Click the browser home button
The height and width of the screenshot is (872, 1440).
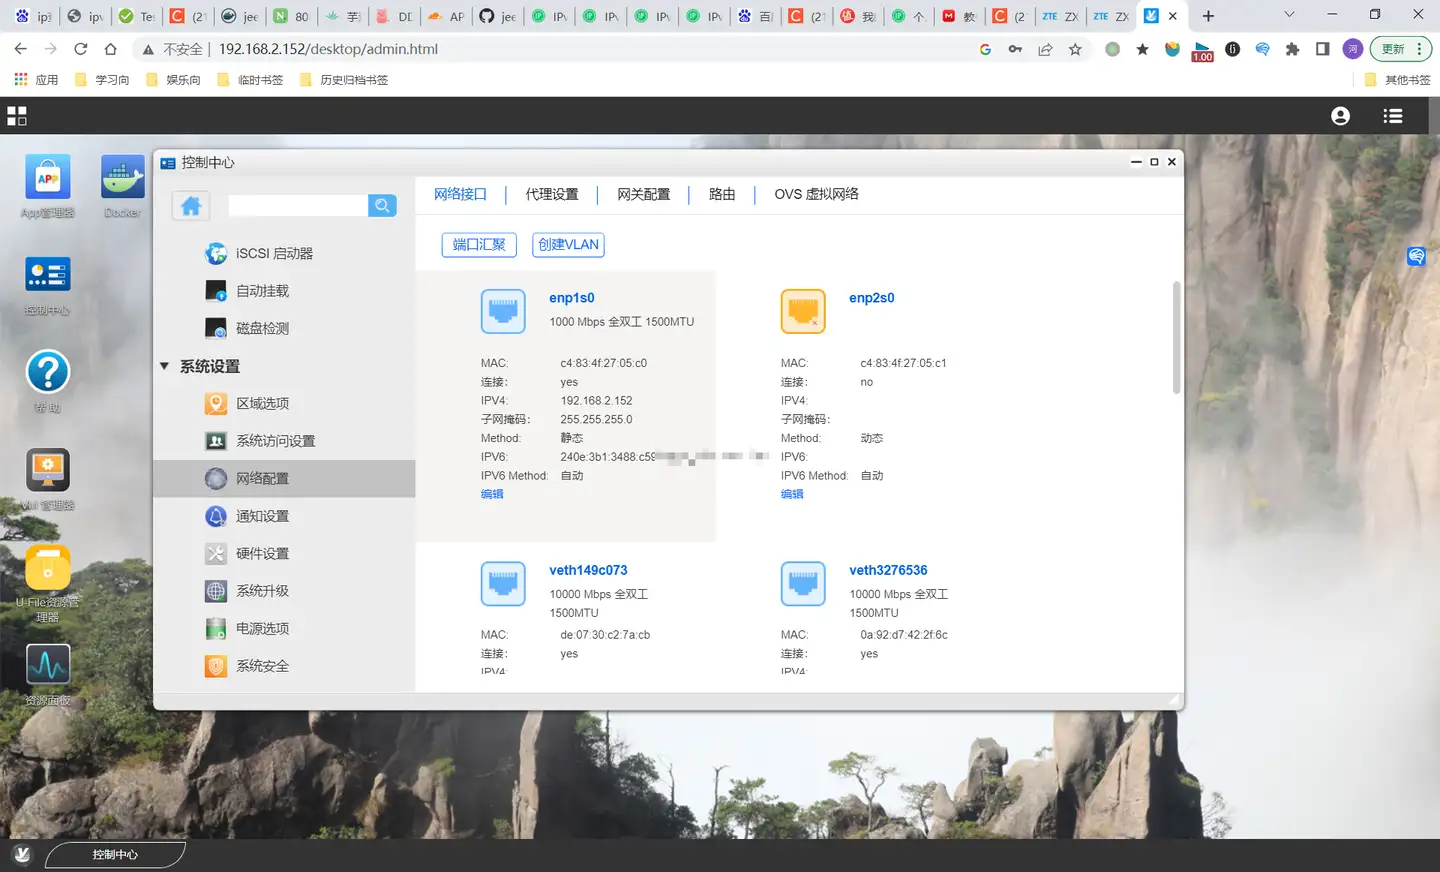click(x=110, y=49)
